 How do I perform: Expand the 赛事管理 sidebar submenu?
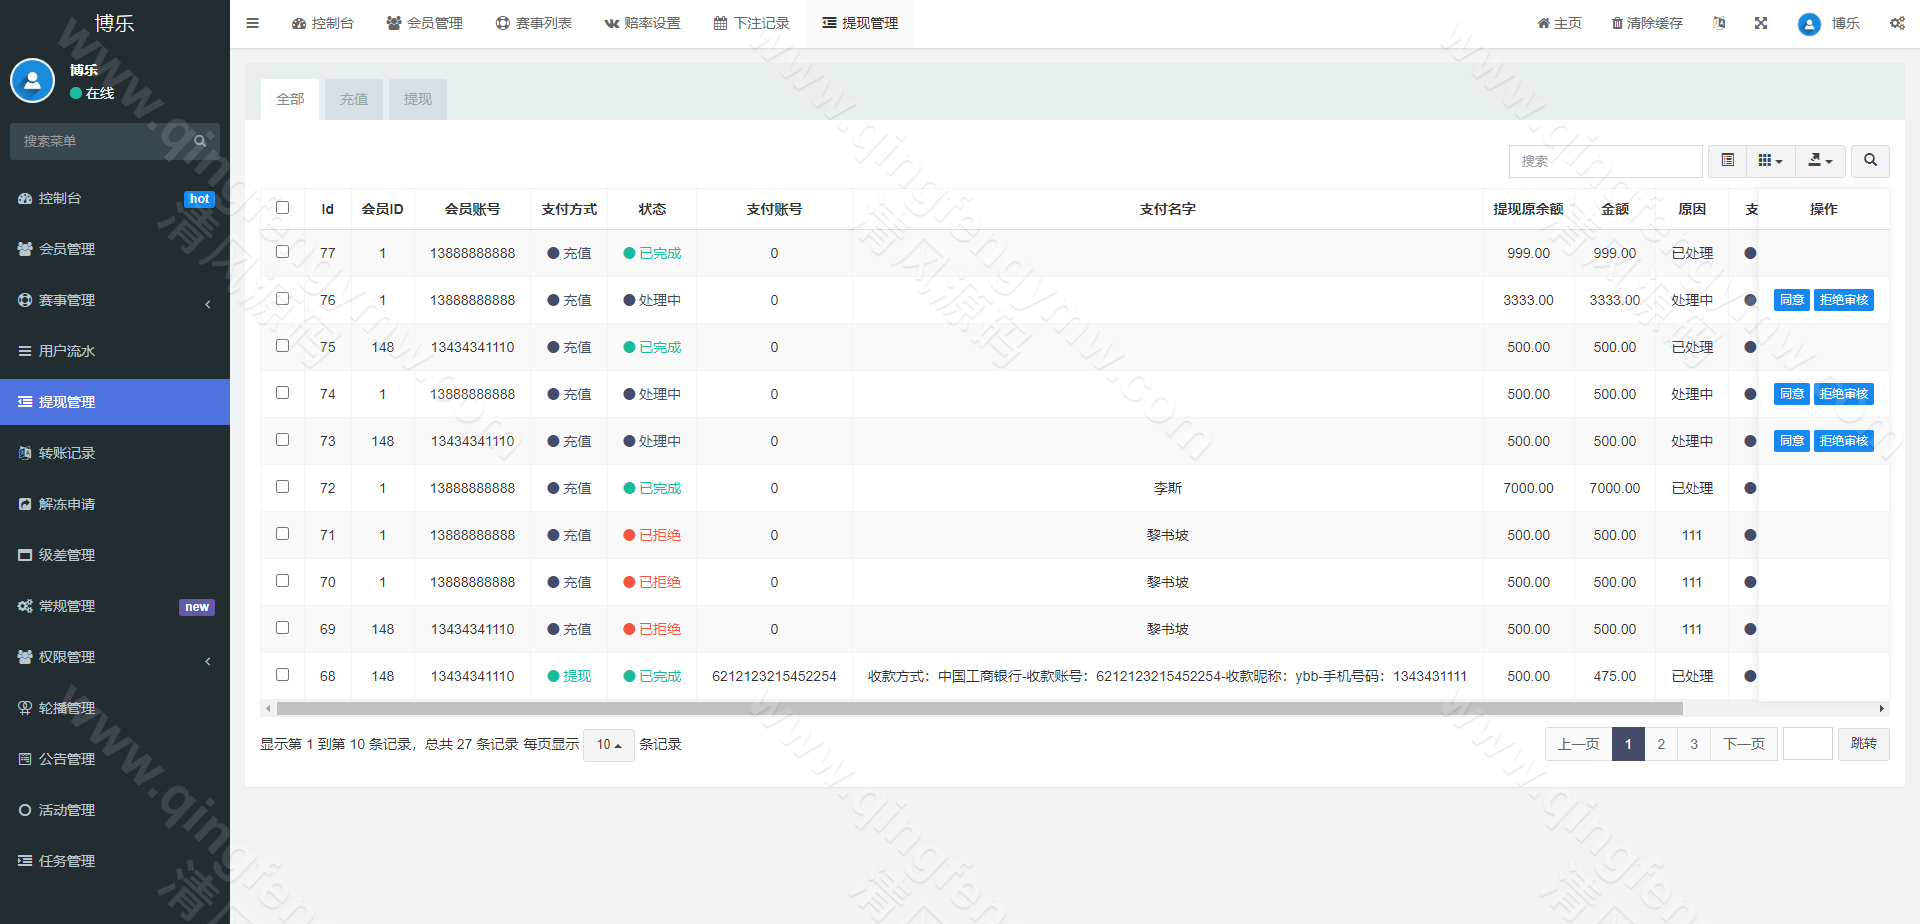click(67, 300)
